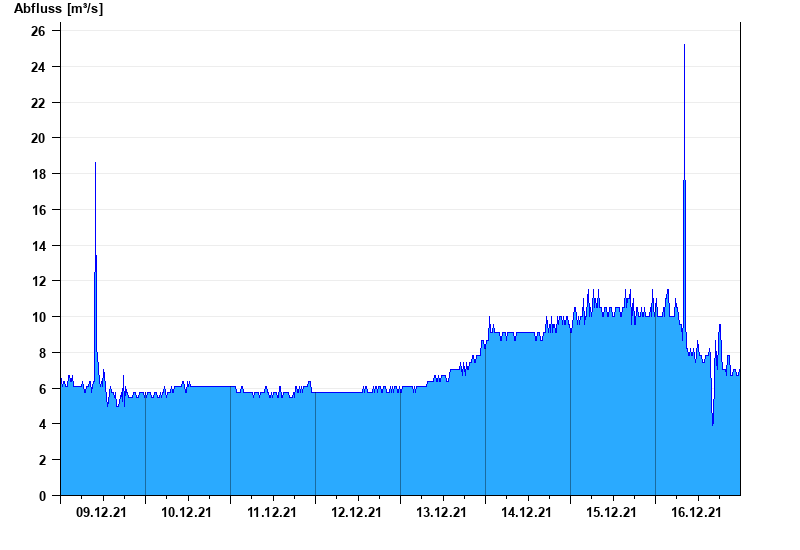
Task: Click the y-axis value 16
Action: coord(38,210)
